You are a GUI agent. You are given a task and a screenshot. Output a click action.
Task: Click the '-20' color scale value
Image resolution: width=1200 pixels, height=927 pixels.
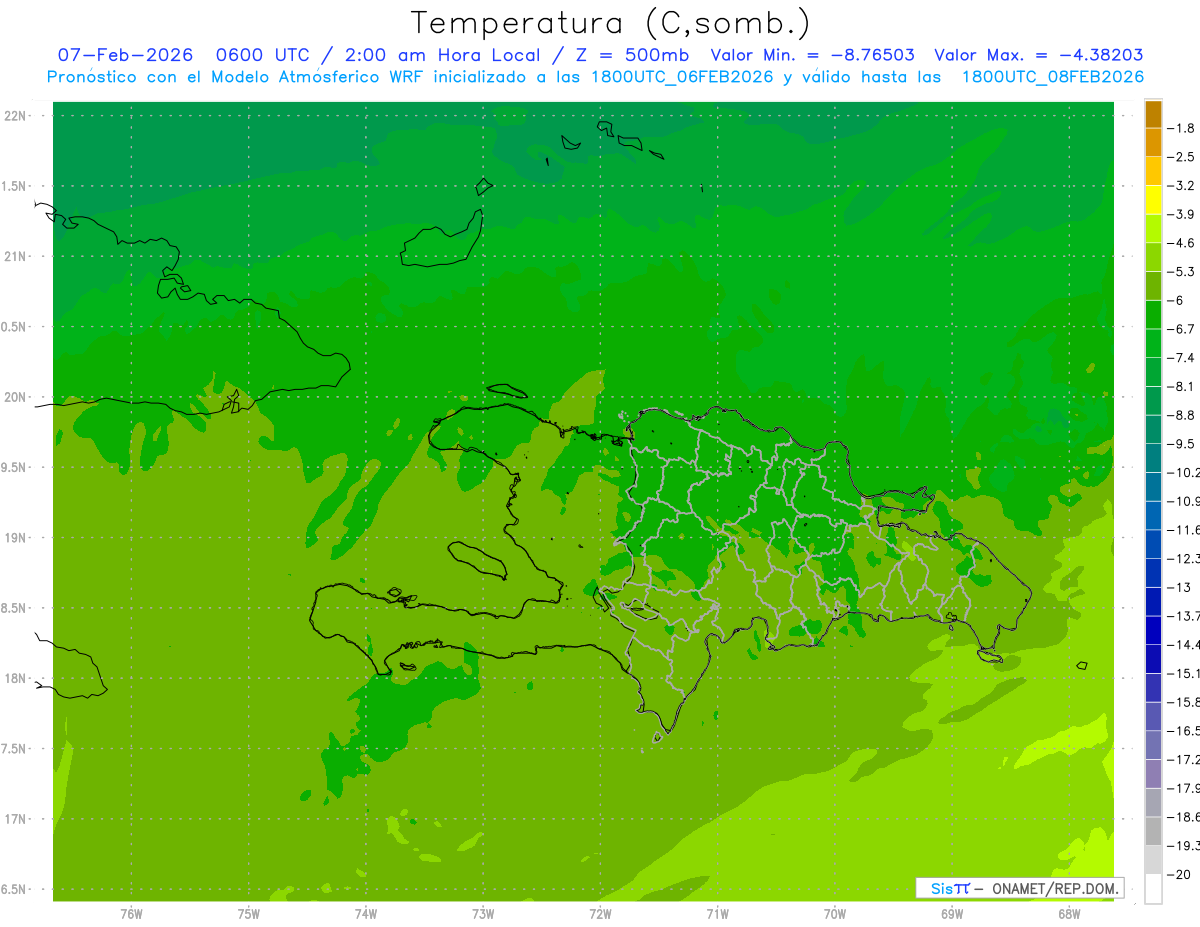coord(1181,875)
